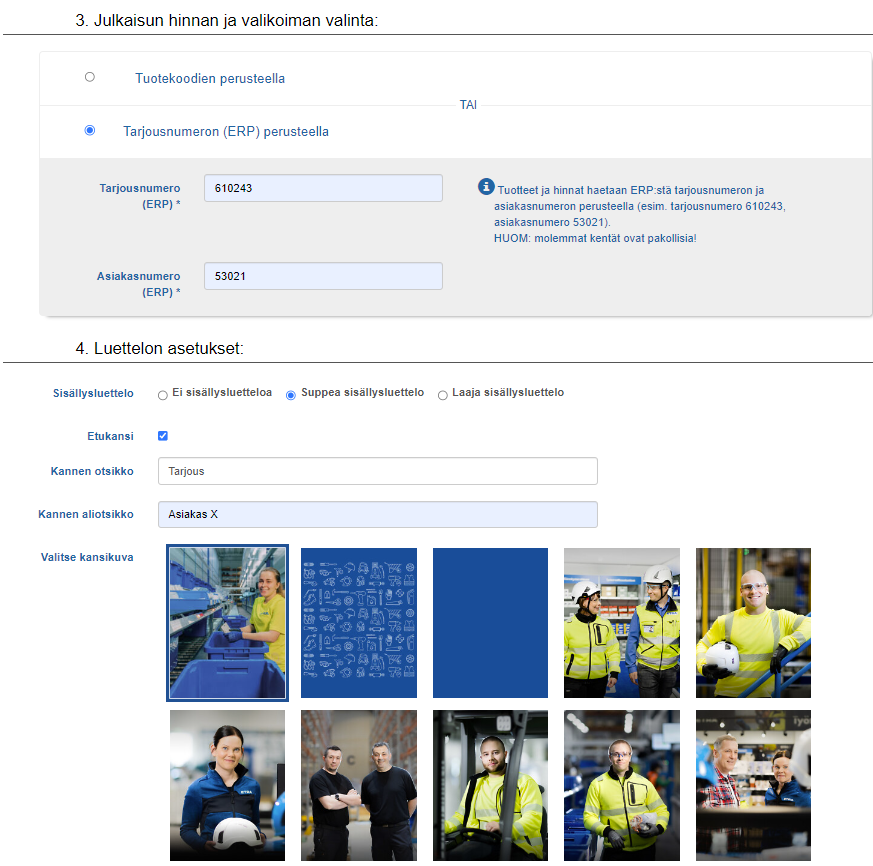Screen dimensions: 873x866
Task: Click Kannen aliotsikko field with Asiakas X
Action: point(377,515)
